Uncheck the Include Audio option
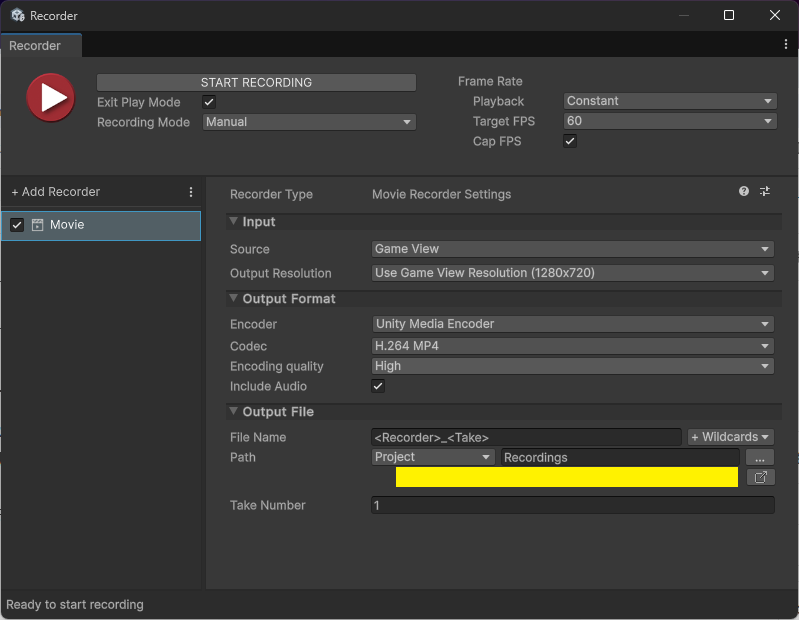 378,387
